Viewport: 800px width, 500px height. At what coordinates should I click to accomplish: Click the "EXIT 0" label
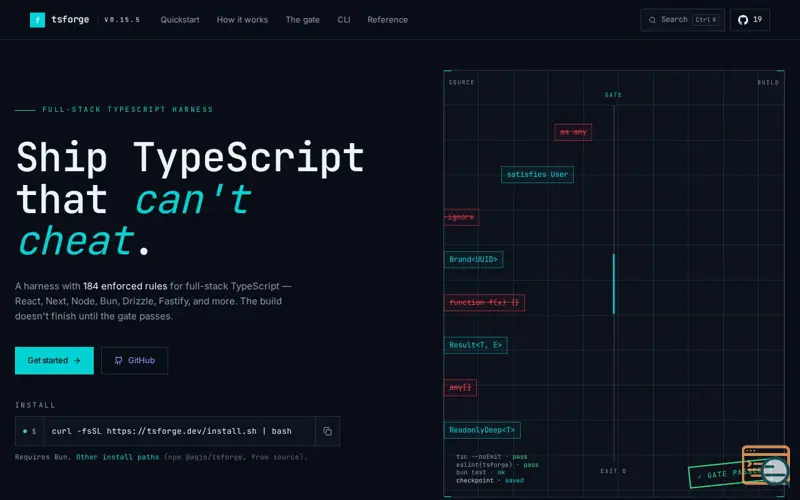(613, 471)
